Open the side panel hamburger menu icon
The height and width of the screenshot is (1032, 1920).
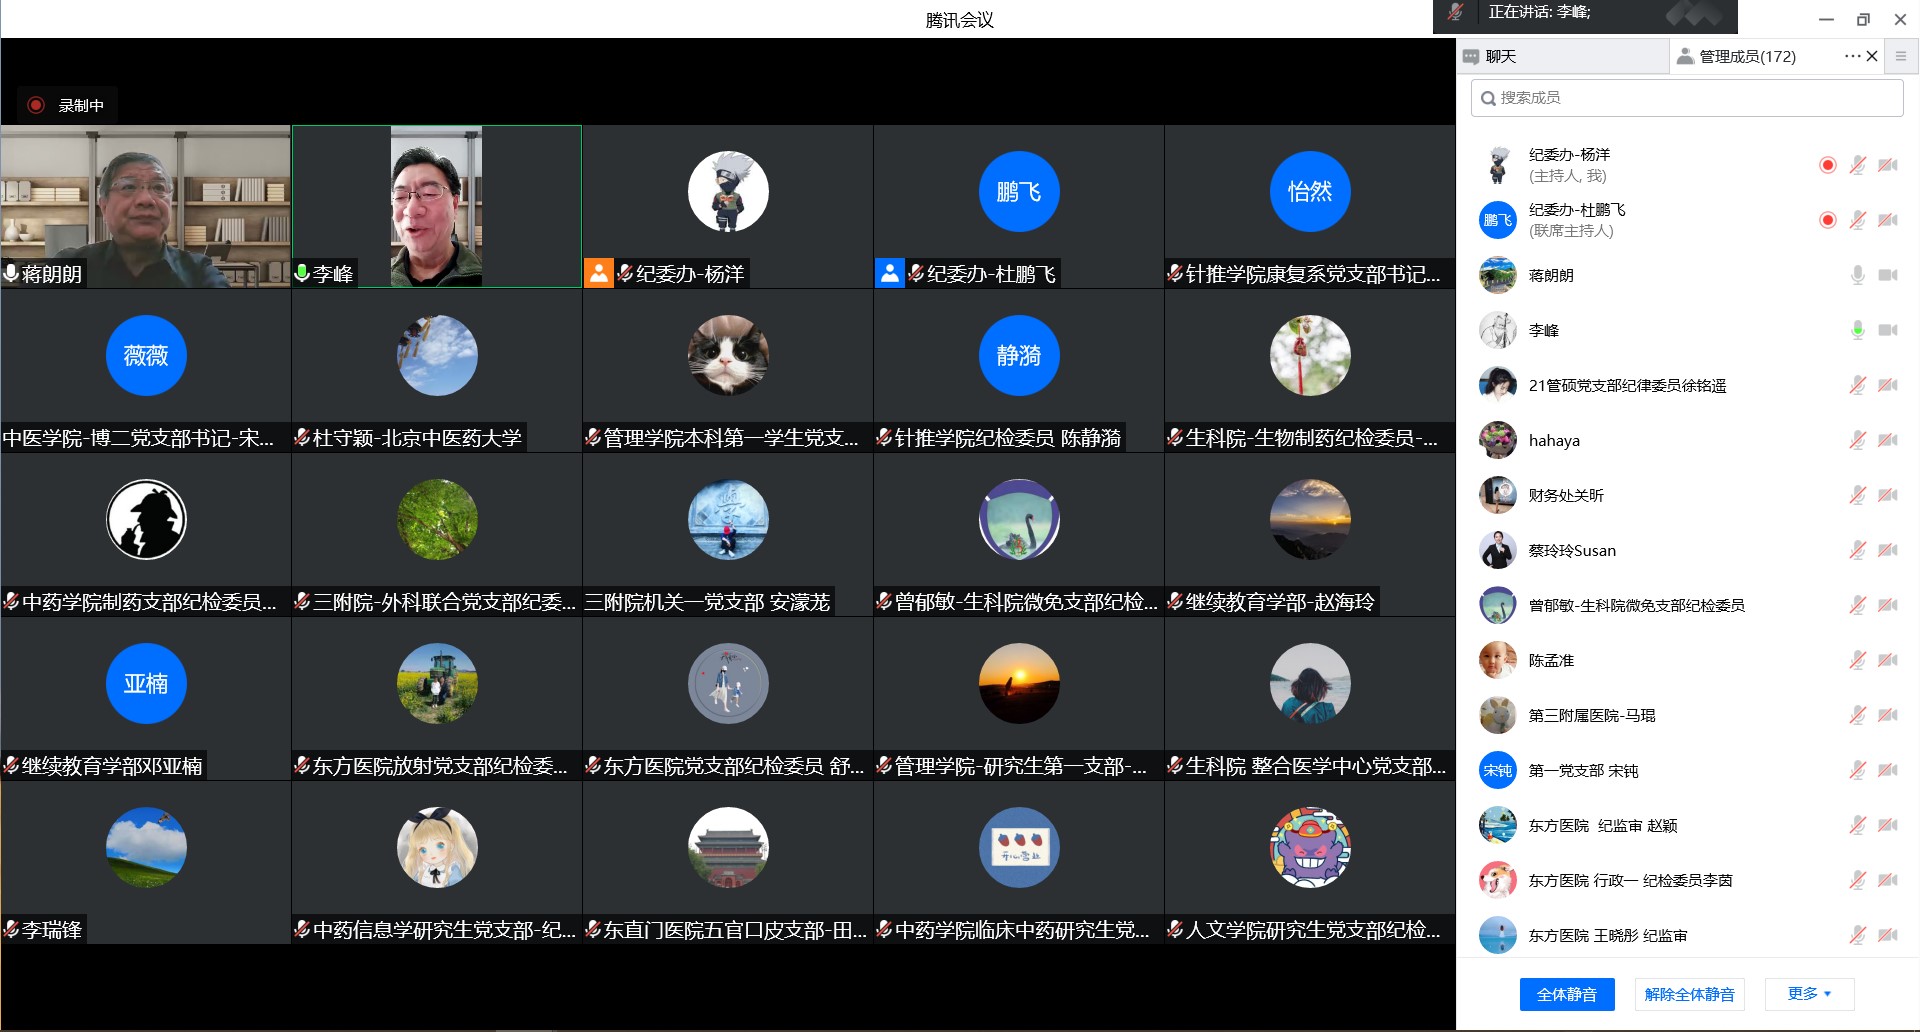1901,56
